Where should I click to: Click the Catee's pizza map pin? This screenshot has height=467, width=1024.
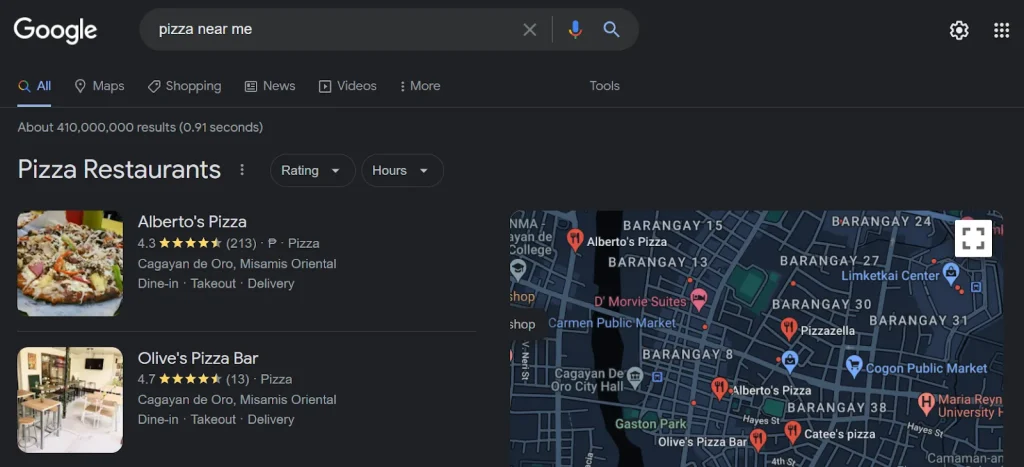tap(793, 432)
